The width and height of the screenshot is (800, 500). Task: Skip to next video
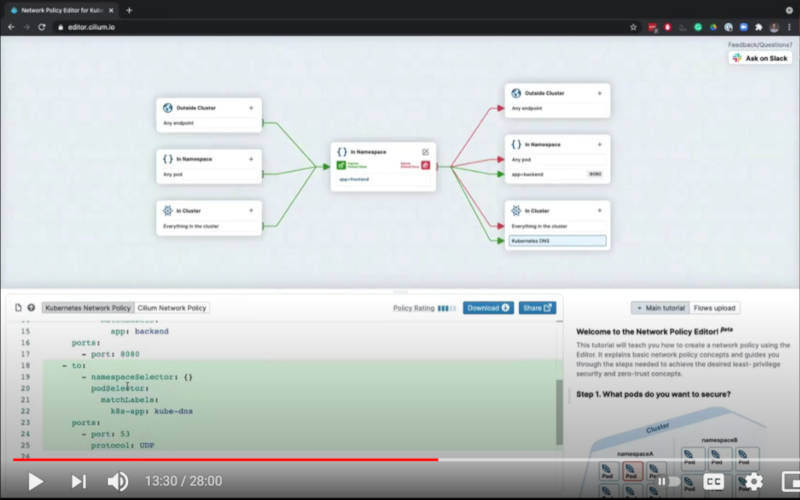coord(78,481)
